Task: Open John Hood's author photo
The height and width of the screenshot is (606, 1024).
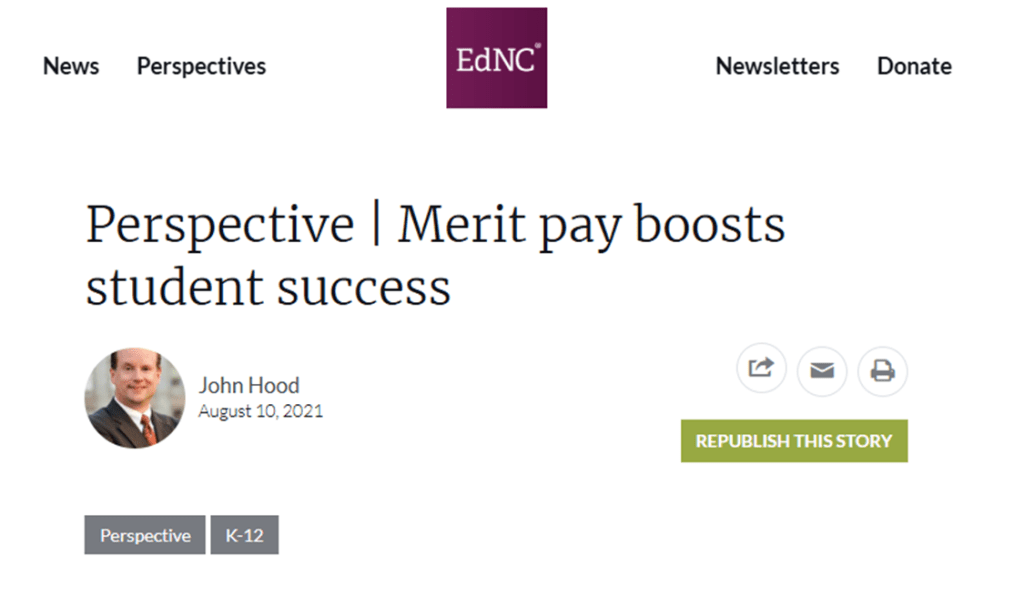Action: [135, 398]
